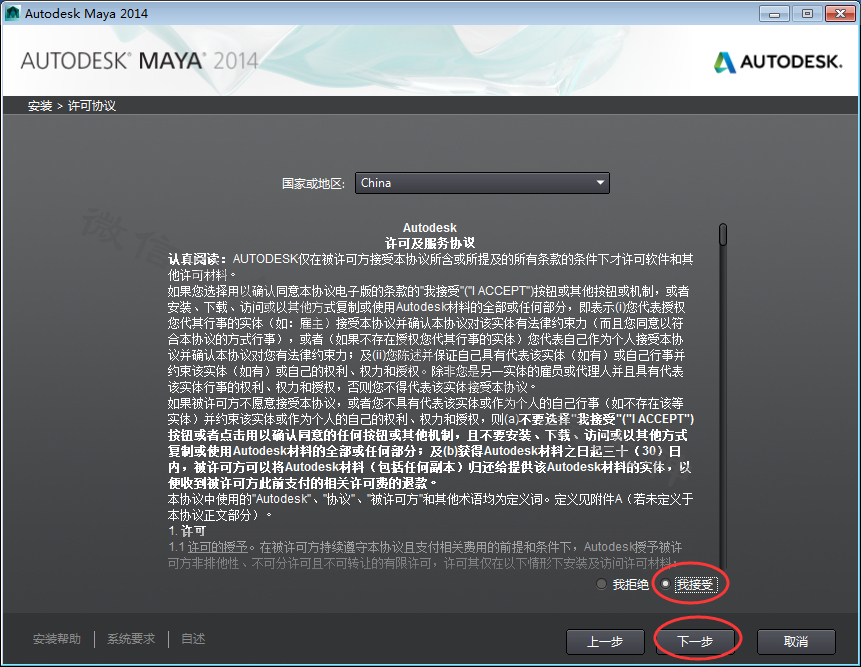
Task: Click the '1. 许可' section heading
Action: click(187, 531)
